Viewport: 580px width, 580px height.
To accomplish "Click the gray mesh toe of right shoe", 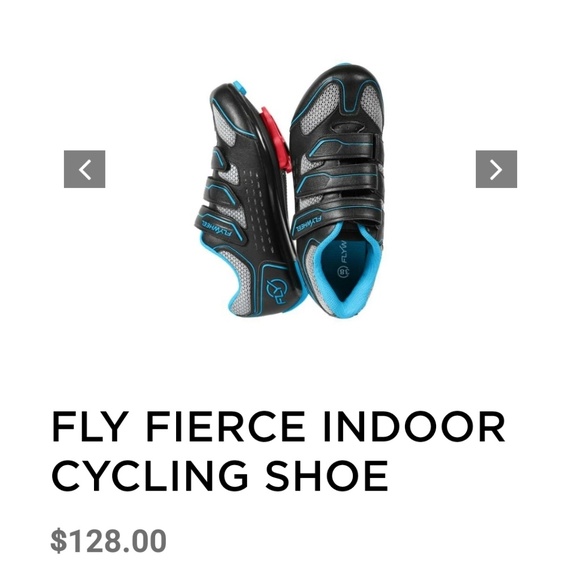I will tap(322, 108).
